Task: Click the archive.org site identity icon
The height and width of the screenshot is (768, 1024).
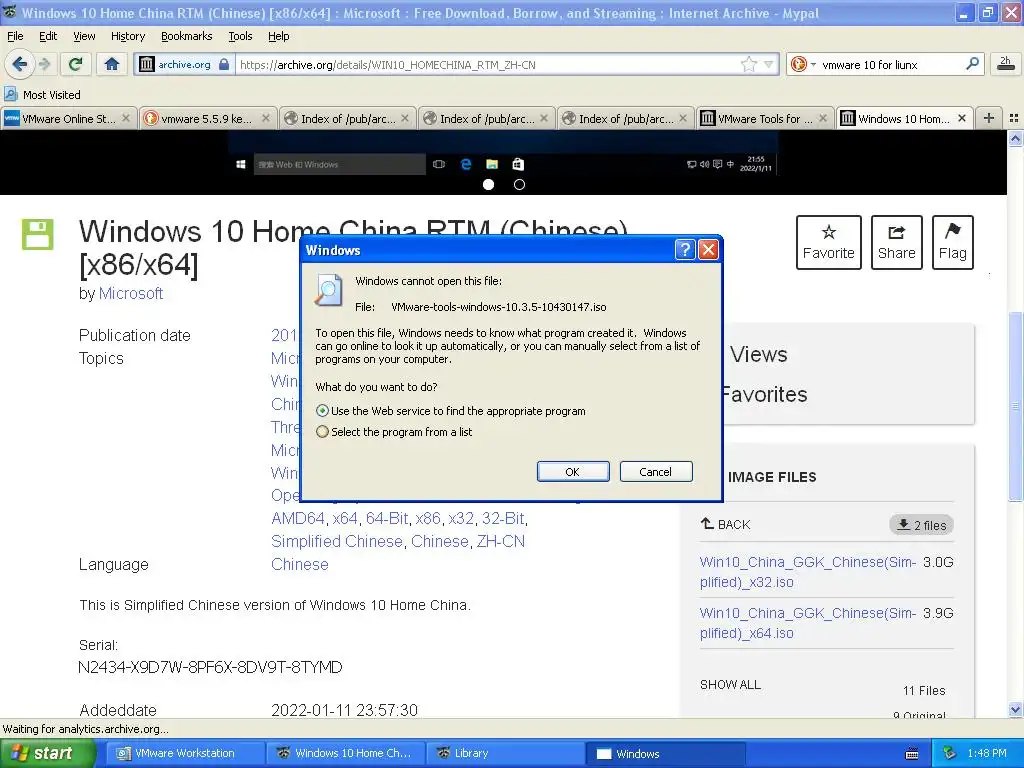Action: tap(148, 64)
